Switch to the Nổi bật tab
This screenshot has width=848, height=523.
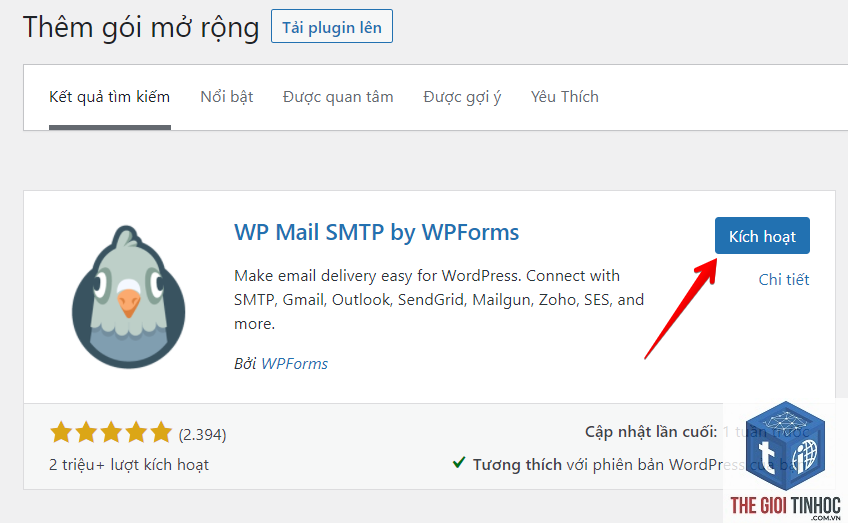click(x=227, y=97)
